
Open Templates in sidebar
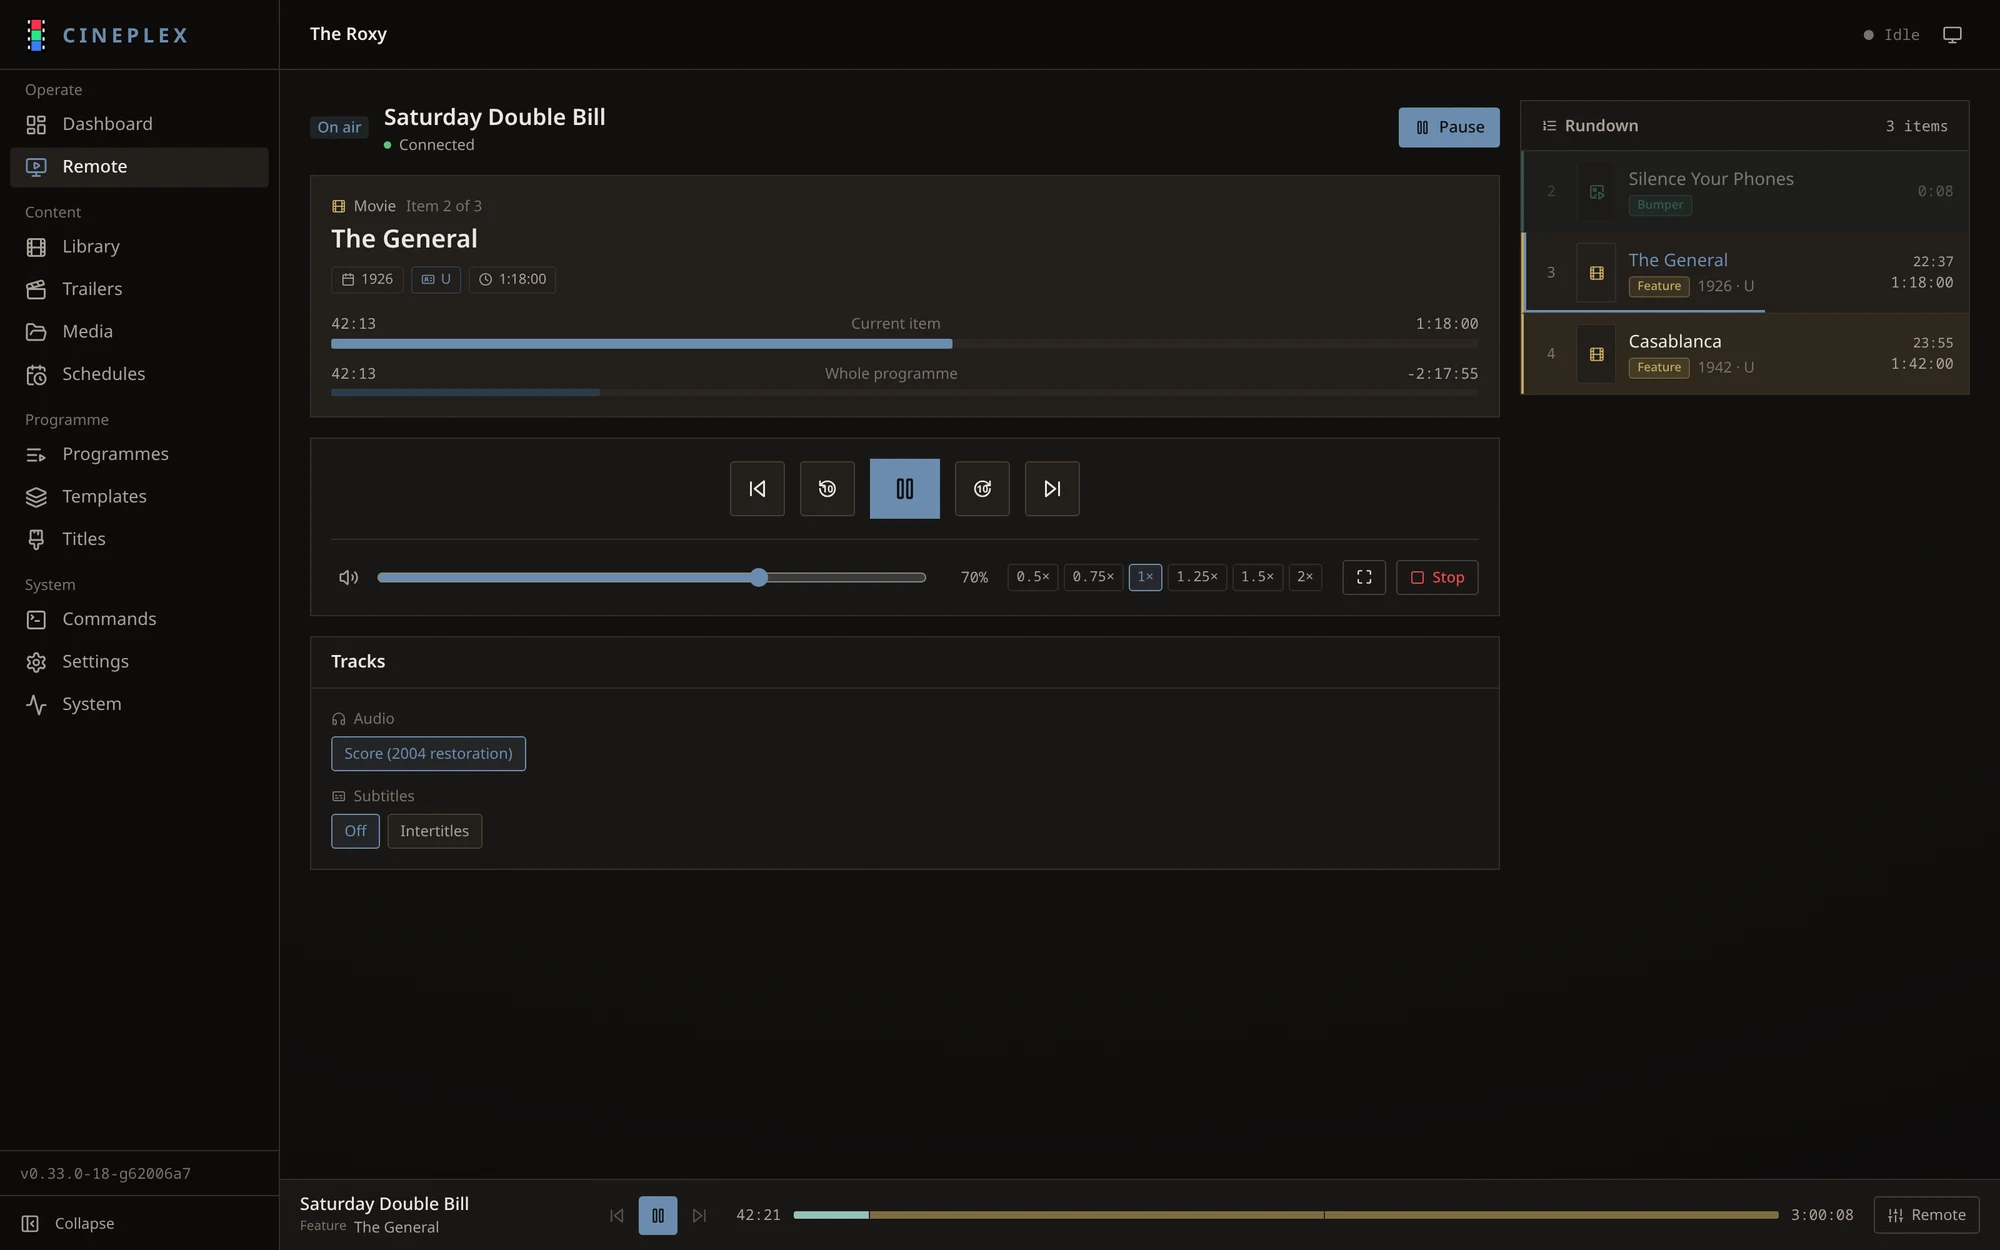click(139, 497)
